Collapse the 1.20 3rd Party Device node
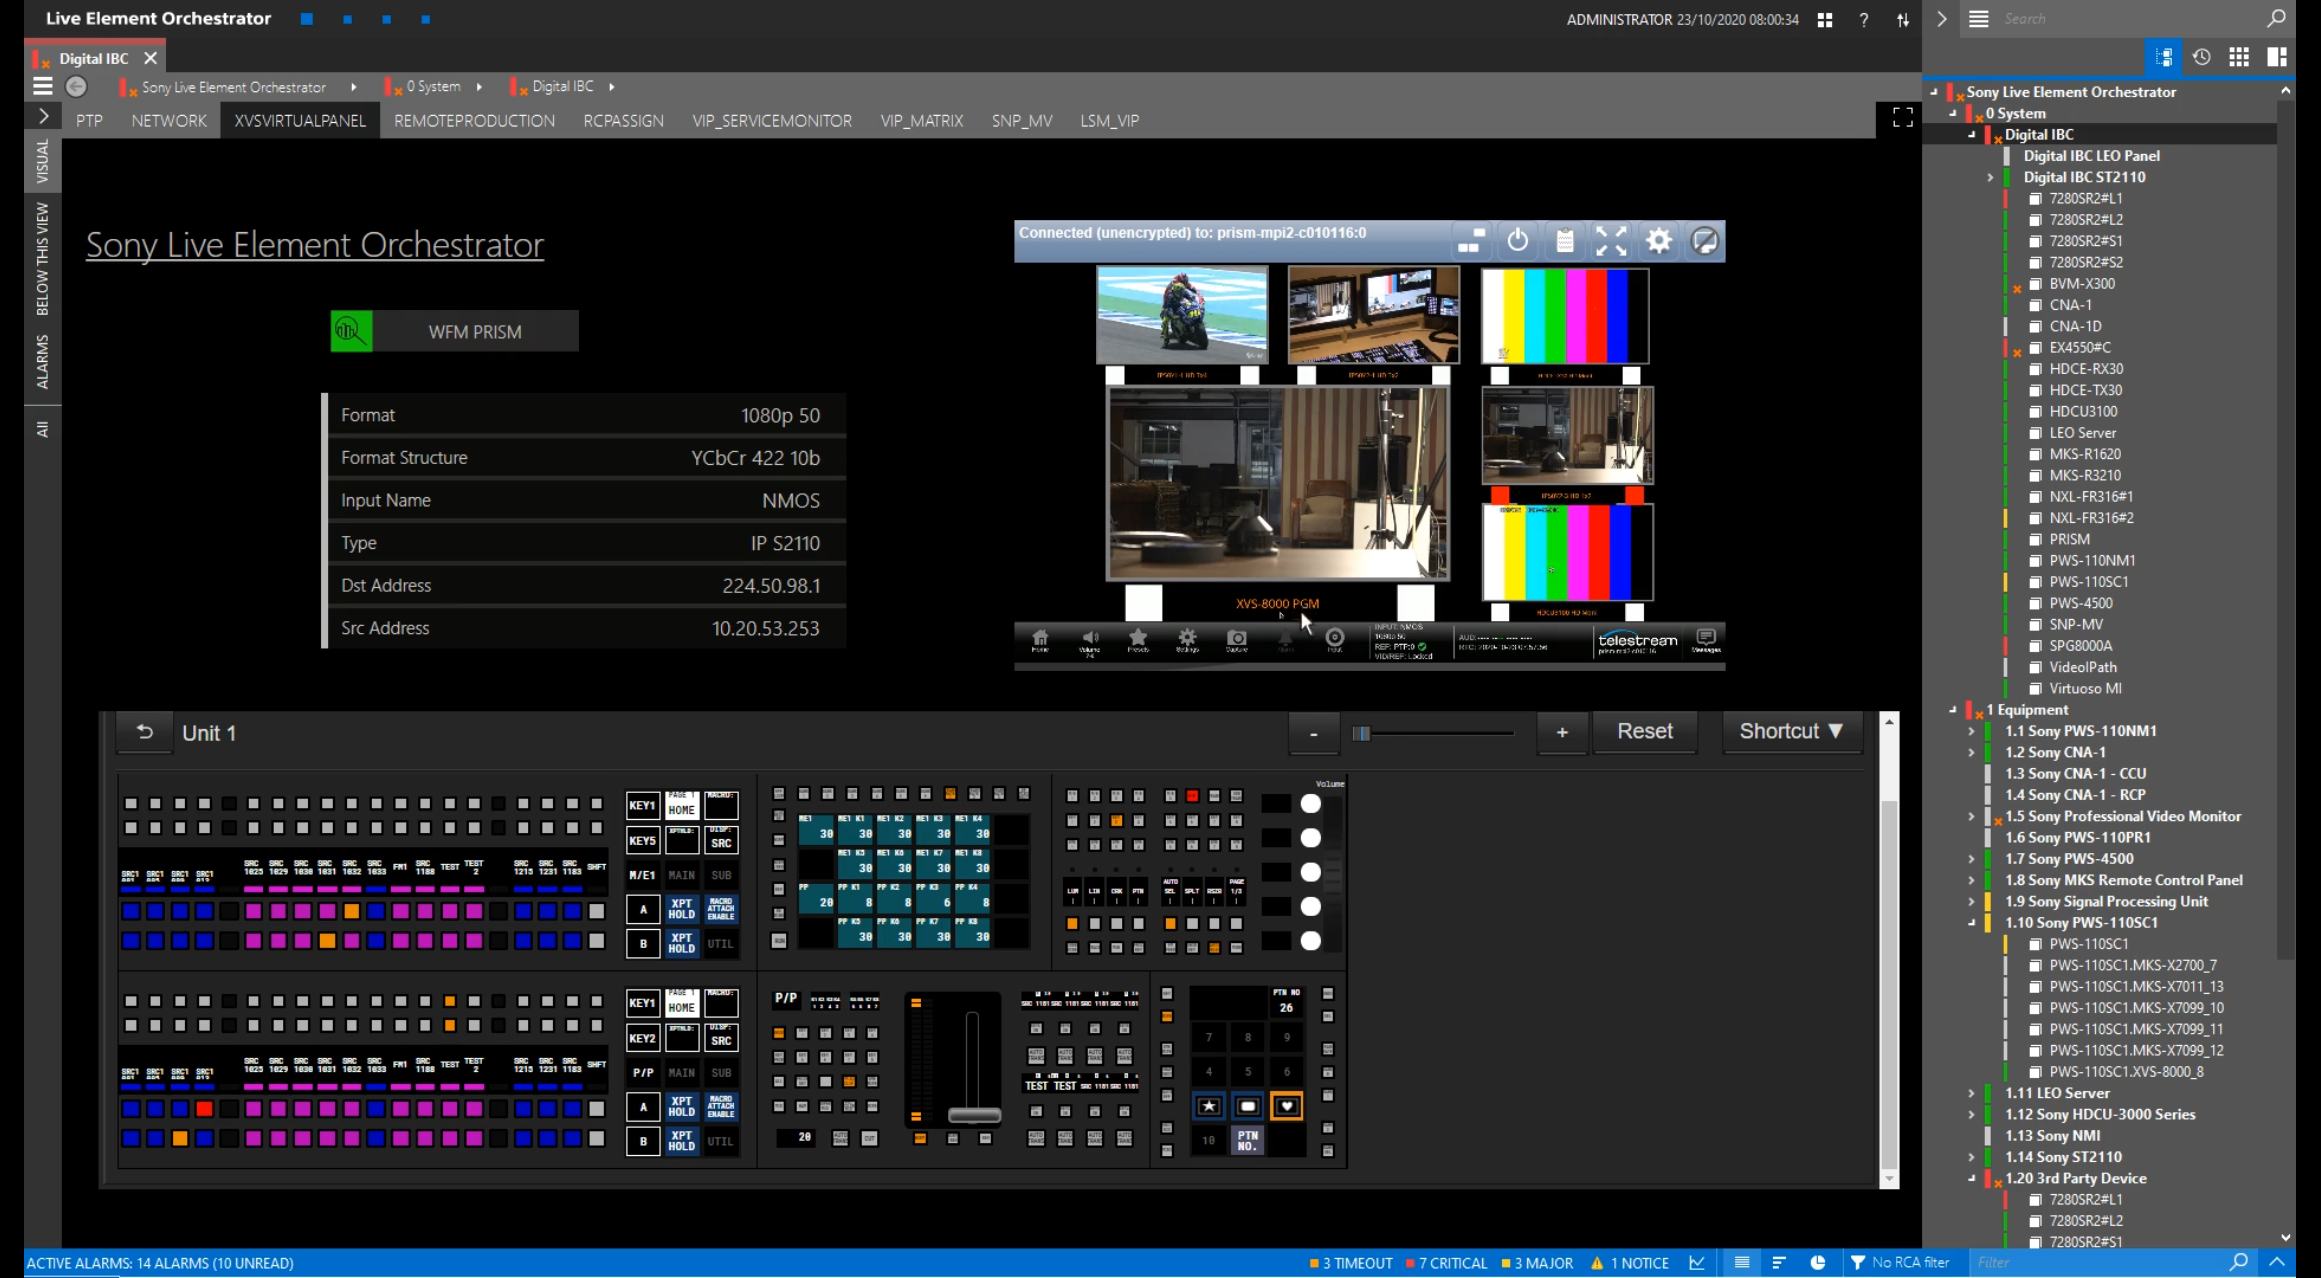 [x=1972, y=1178]
